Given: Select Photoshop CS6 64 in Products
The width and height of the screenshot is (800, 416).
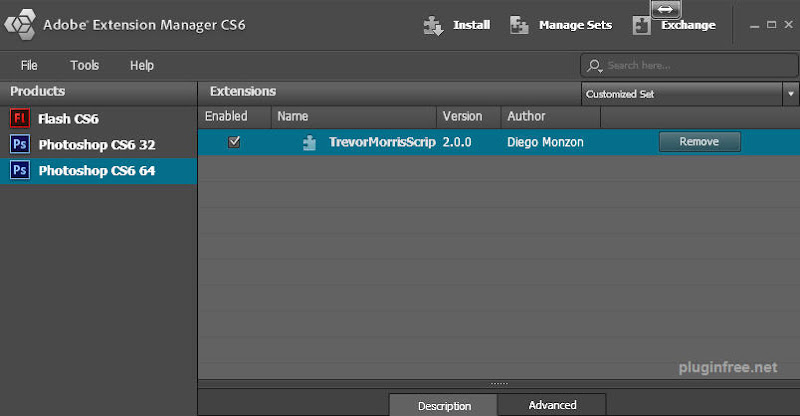Looking at the screenshot, I should click(x=98, y=170).
